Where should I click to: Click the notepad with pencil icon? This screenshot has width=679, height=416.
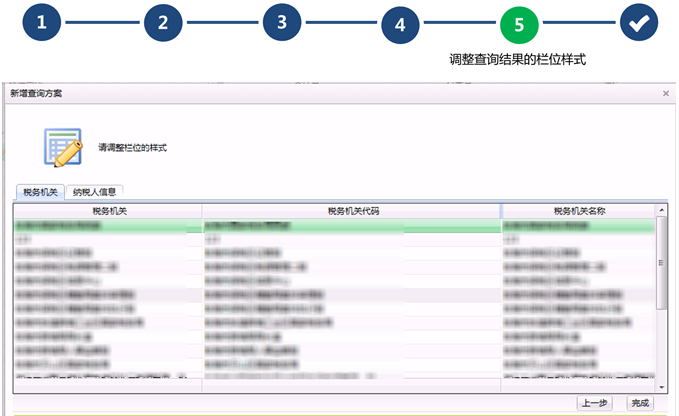62,147
